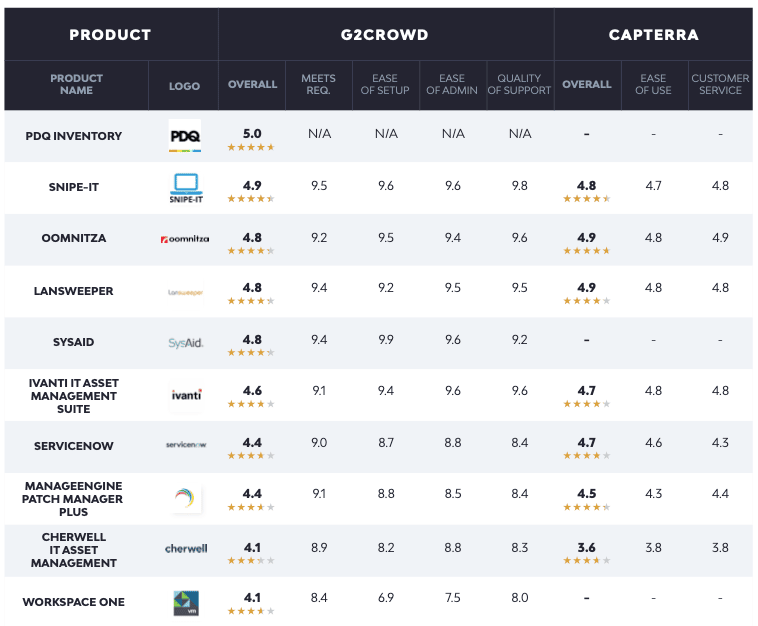Click Workspace ONE G2Crowd star rating

point(251,611)
